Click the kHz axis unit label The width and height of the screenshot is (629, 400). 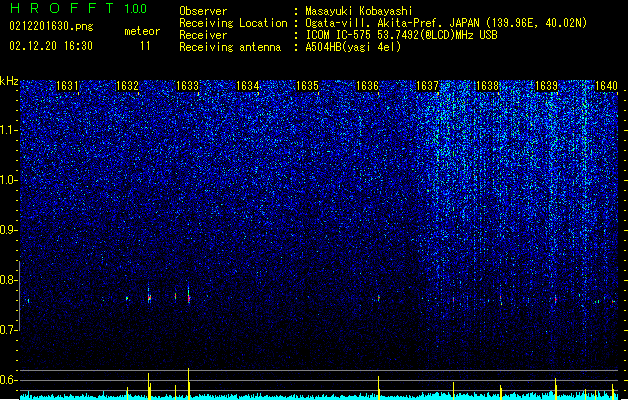tap(9, 81)
